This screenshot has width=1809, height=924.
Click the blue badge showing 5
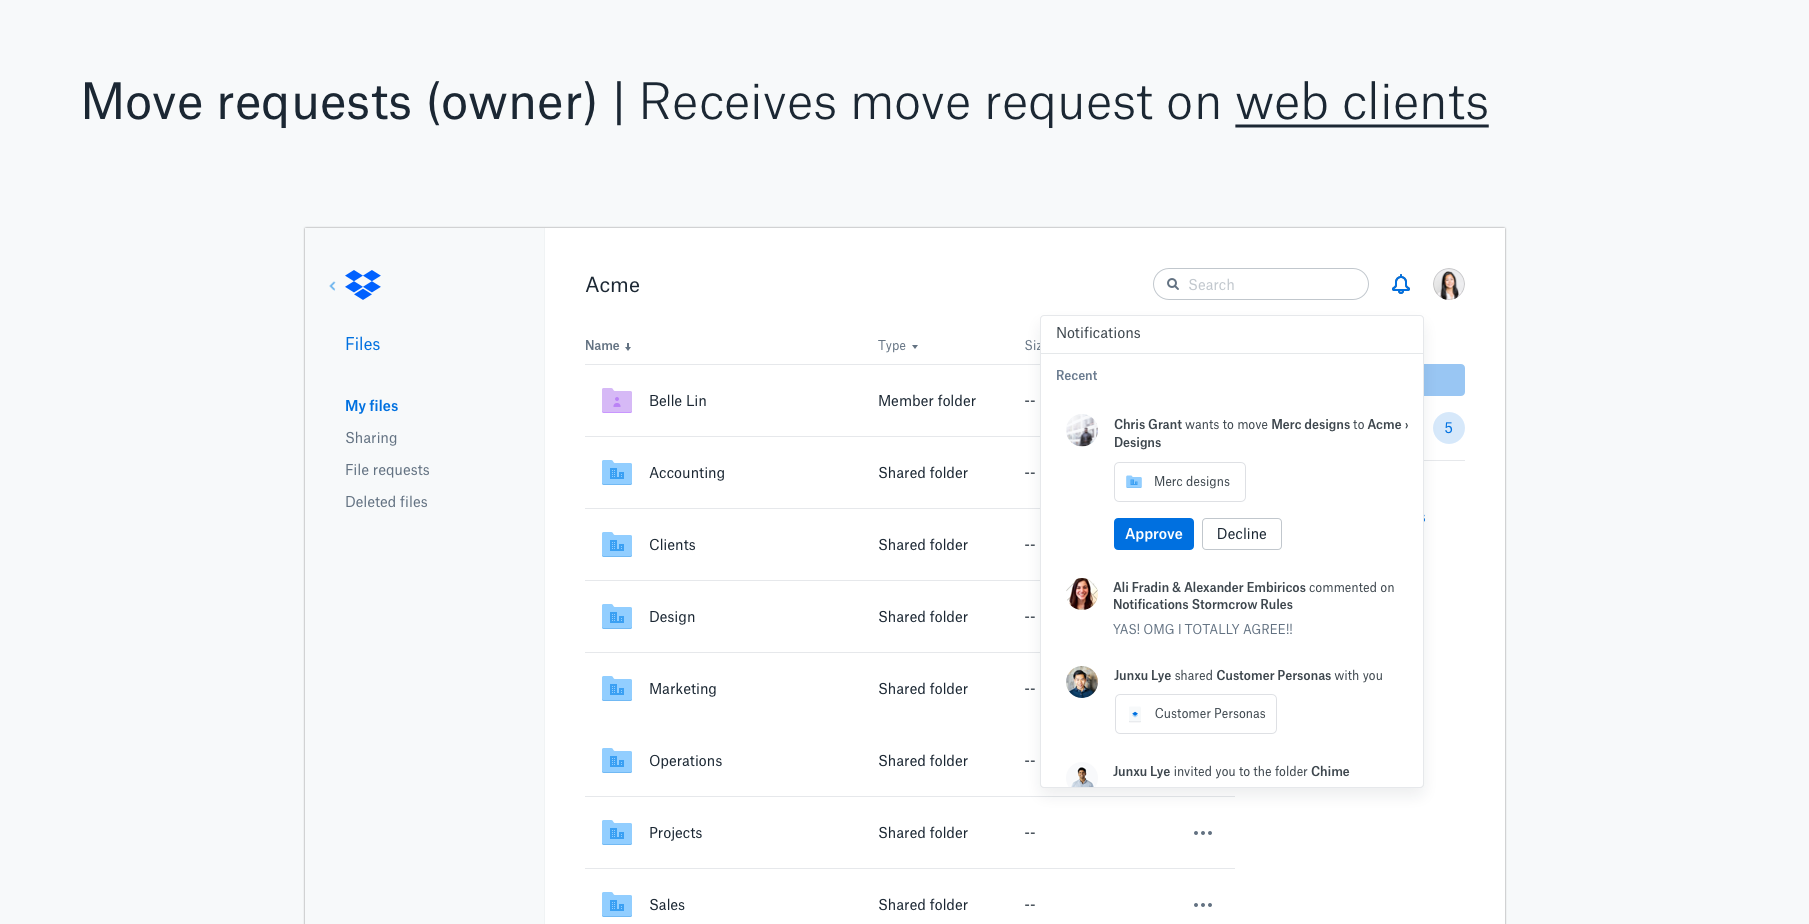[1448, 427]
